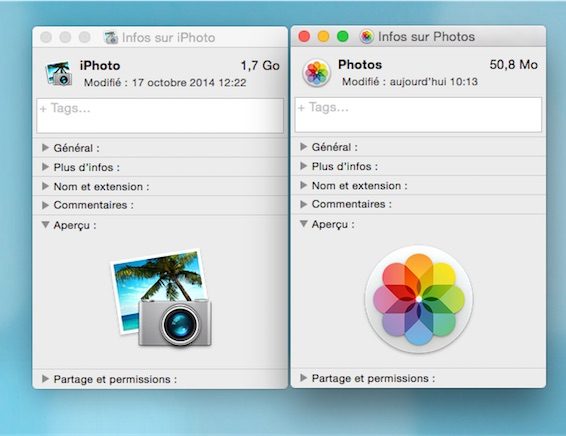Minimize the Infos sur Photos window
This screenshot has width=566, height=436.
point(323,36)
